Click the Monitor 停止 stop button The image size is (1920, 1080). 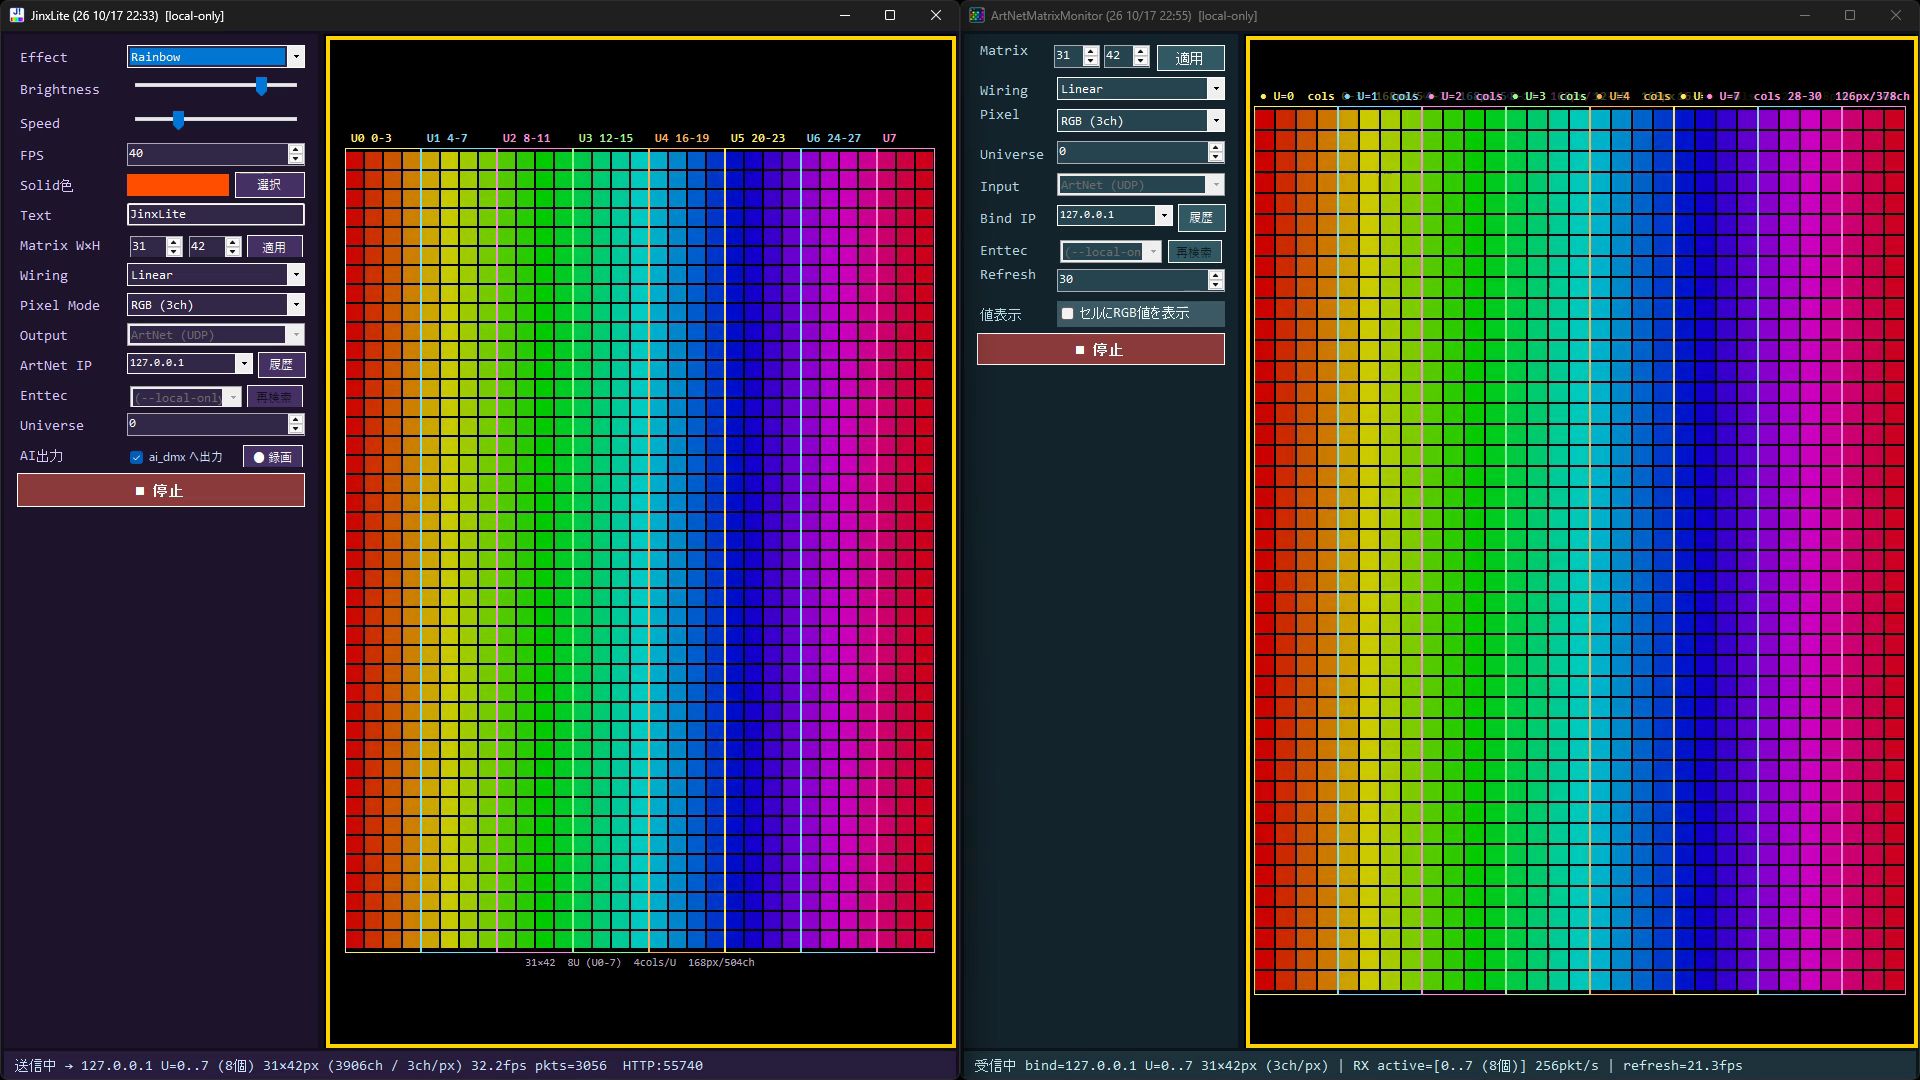(x=1101, y=349)
